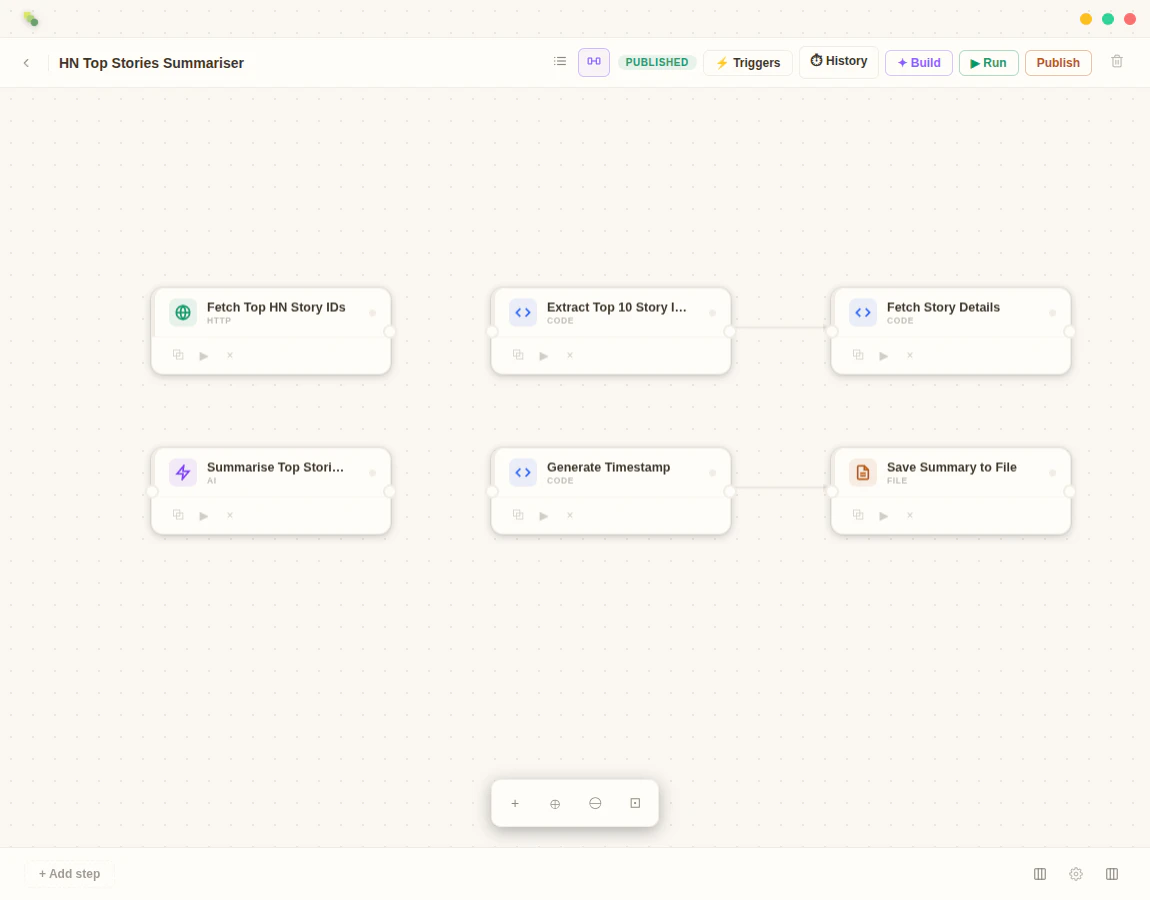Screen dimensions: 1150x900
Task: Click file icon on Save Summary to File
Action: [862, 472]
